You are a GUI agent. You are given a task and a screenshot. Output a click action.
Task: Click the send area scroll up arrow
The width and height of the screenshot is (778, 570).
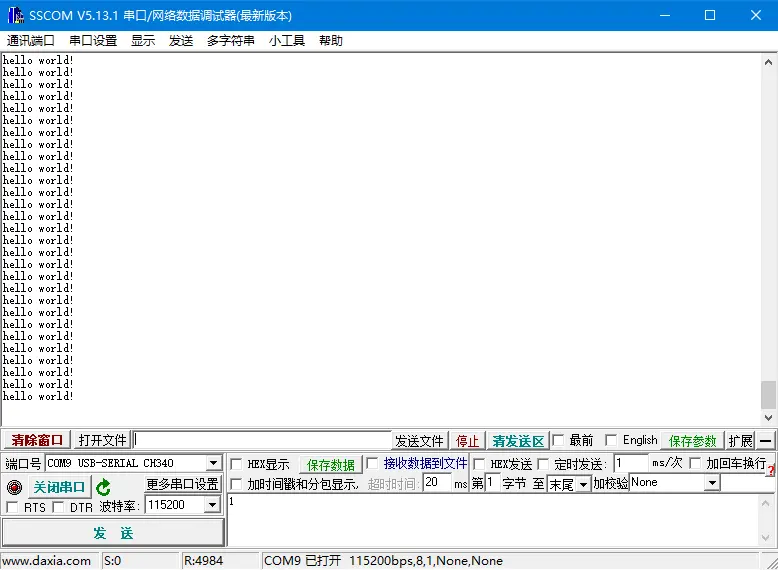click(x=766, y=504)
